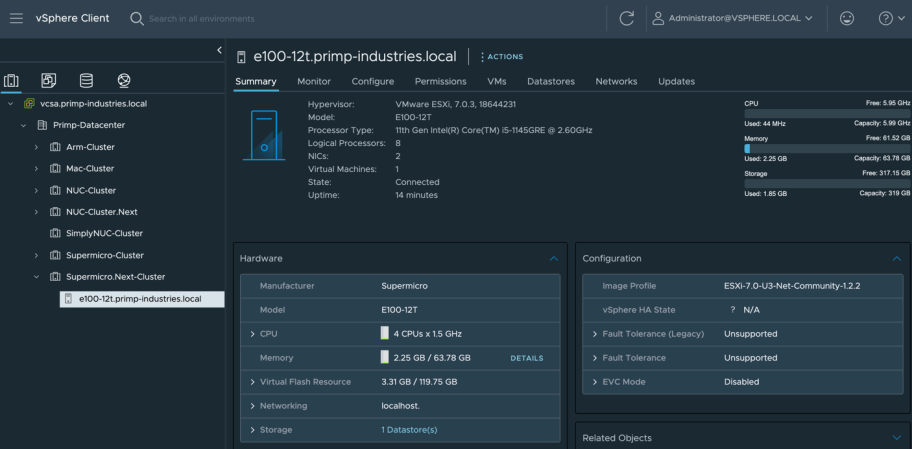Click the NUC-Cluster cluster icon
Screen dimensions: 912x449
(55, 190)
